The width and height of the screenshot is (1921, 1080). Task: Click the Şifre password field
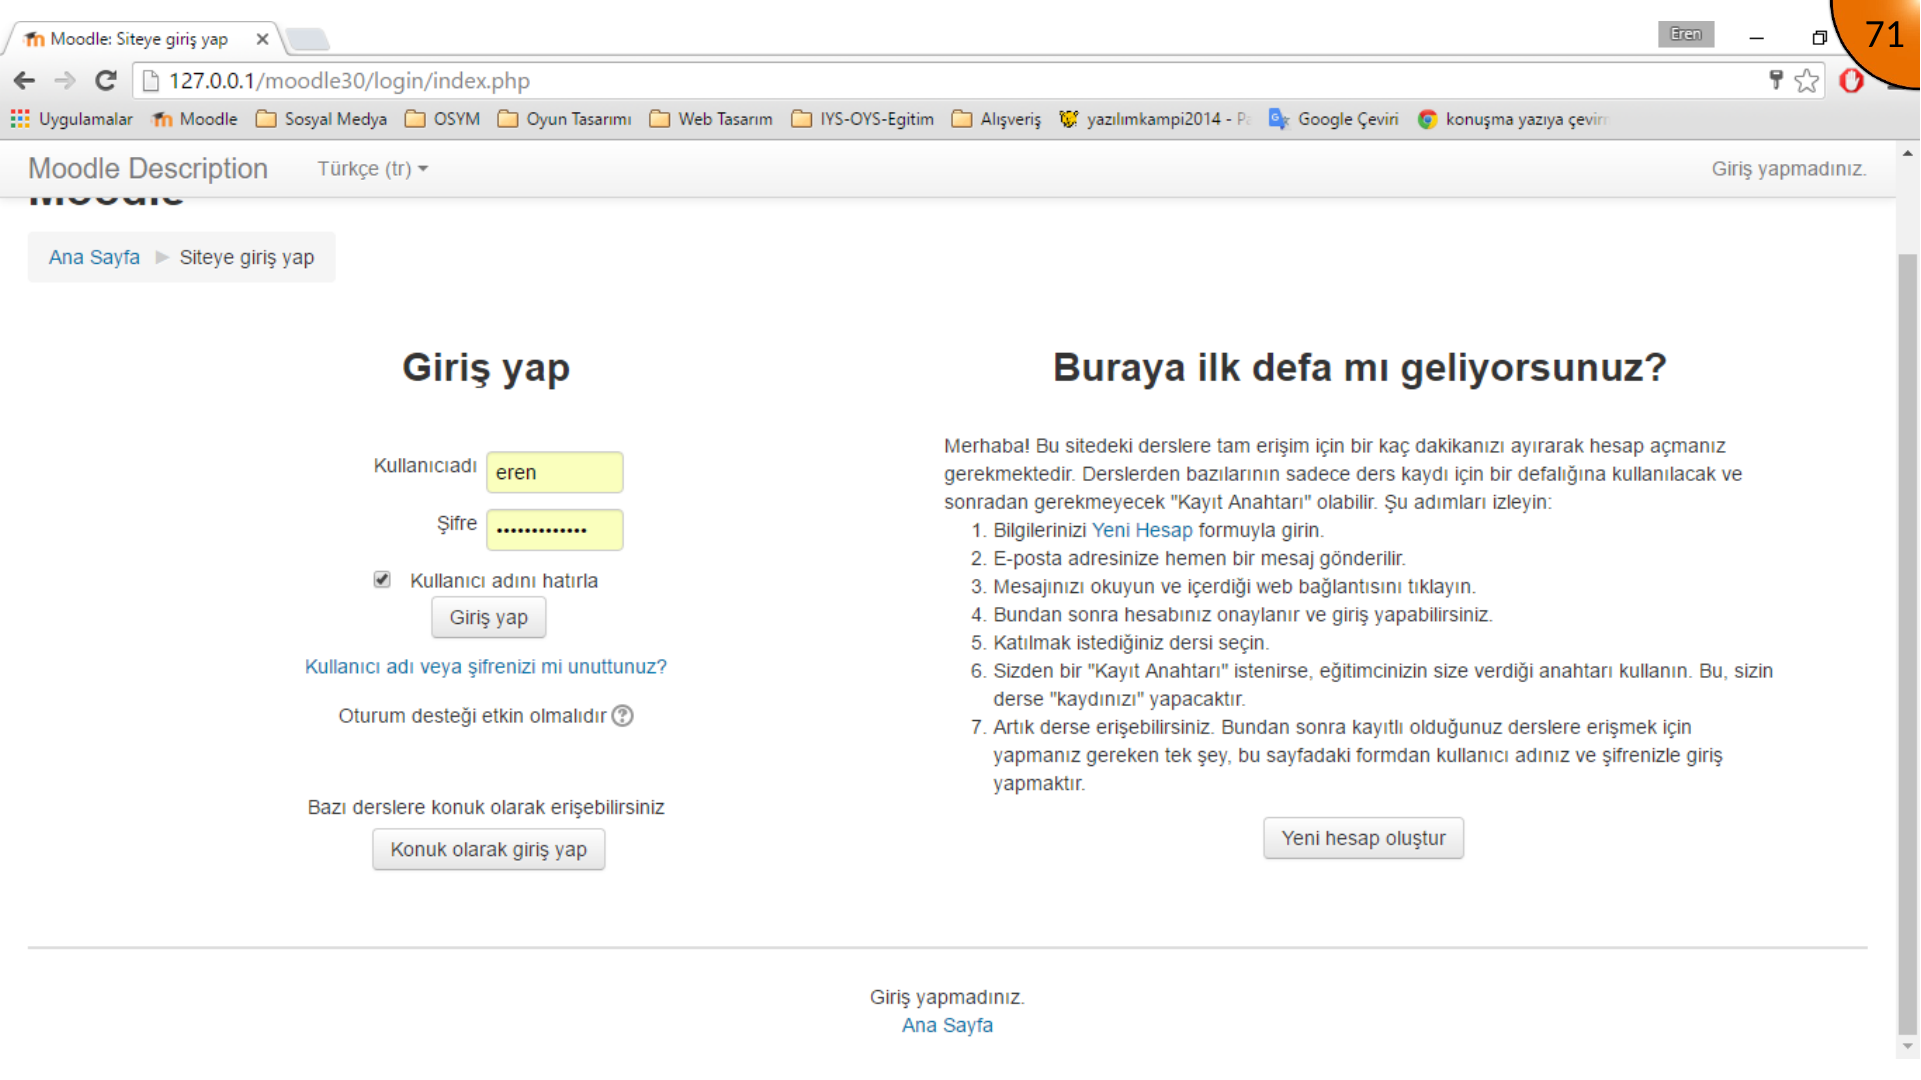(x=554, y=530)
